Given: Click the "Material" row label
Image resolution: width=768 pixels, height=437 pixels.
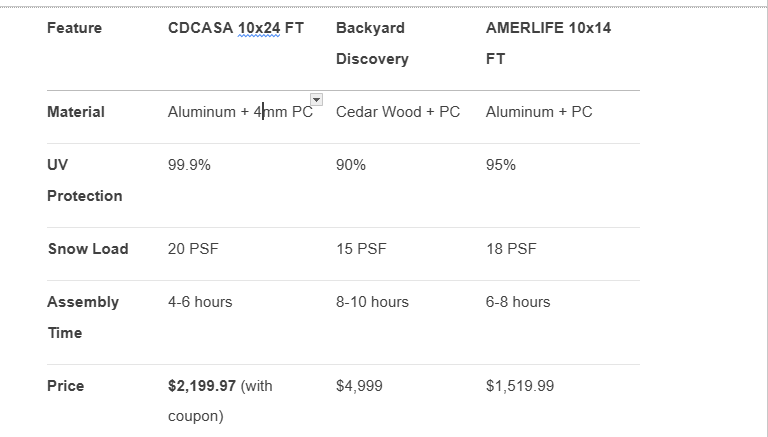Looking at the screenshot, I should tap(76, 112).
